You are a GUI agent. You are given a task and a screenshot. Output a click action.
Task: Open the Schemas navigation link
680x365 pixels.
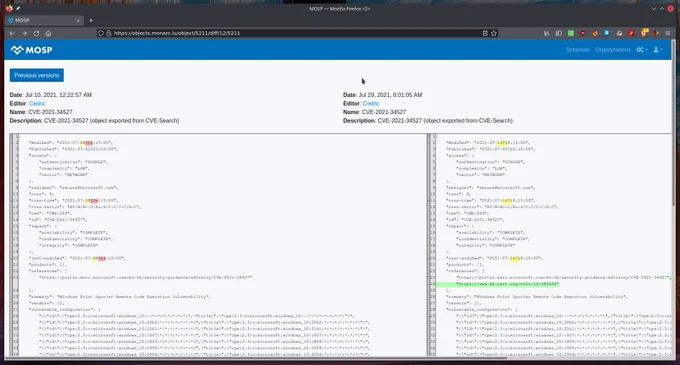[578, 50]
